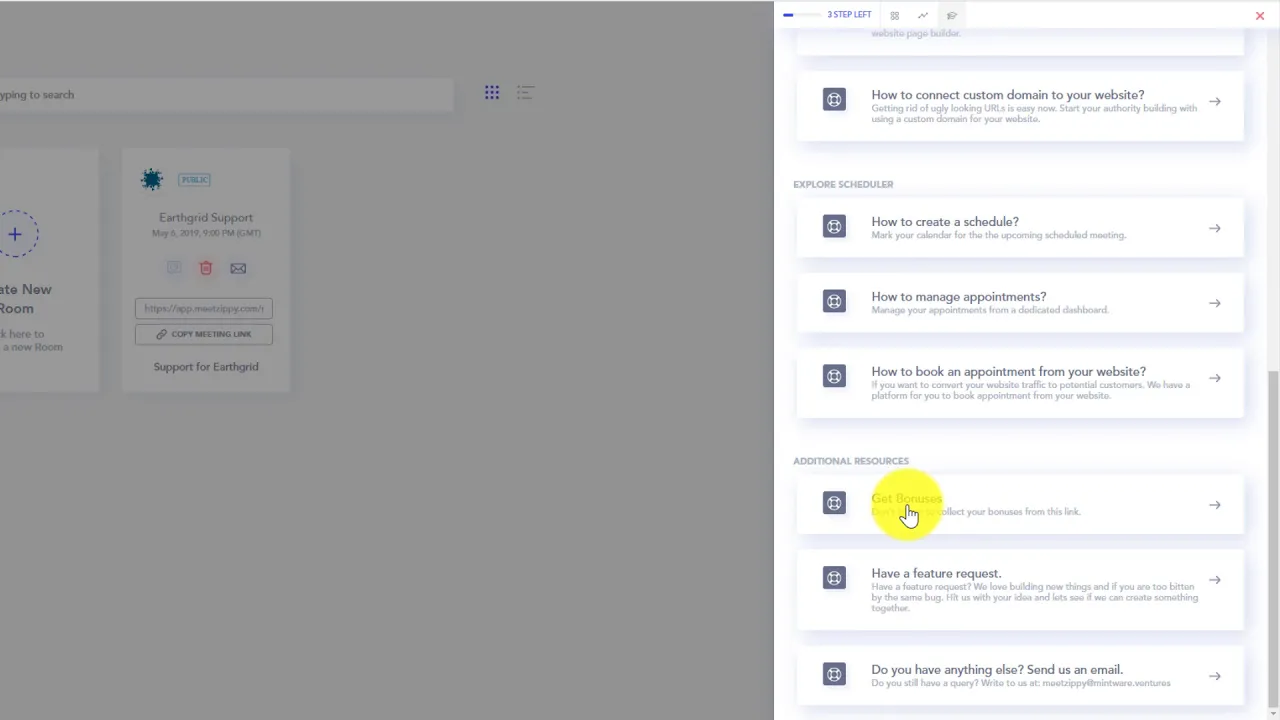Click 'Support for Earthgrid' description text
Image resolution: width=1280 pixels, height=720 pixels.
pyautogui.click(x=206, y=367)
